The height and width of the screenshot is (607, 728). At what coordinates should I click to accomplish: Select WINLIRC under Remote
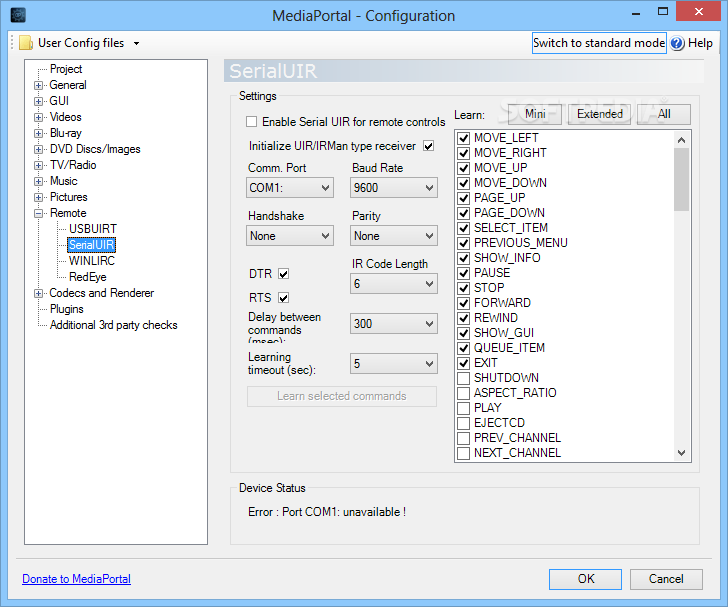pyautogui.click(x=92, y=261)
